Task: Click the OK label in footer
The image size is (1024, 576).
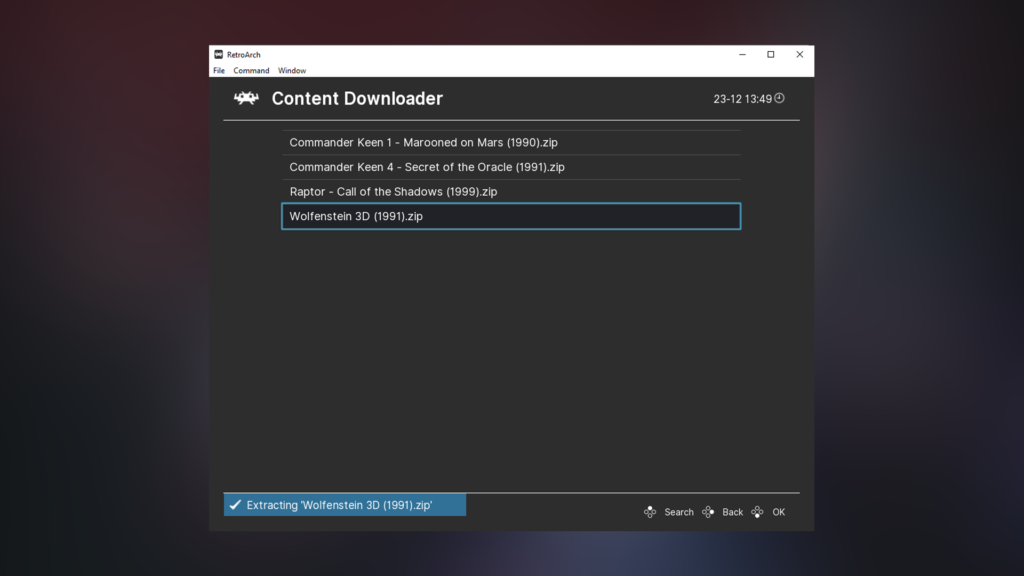Action: [x=778, y=512]
